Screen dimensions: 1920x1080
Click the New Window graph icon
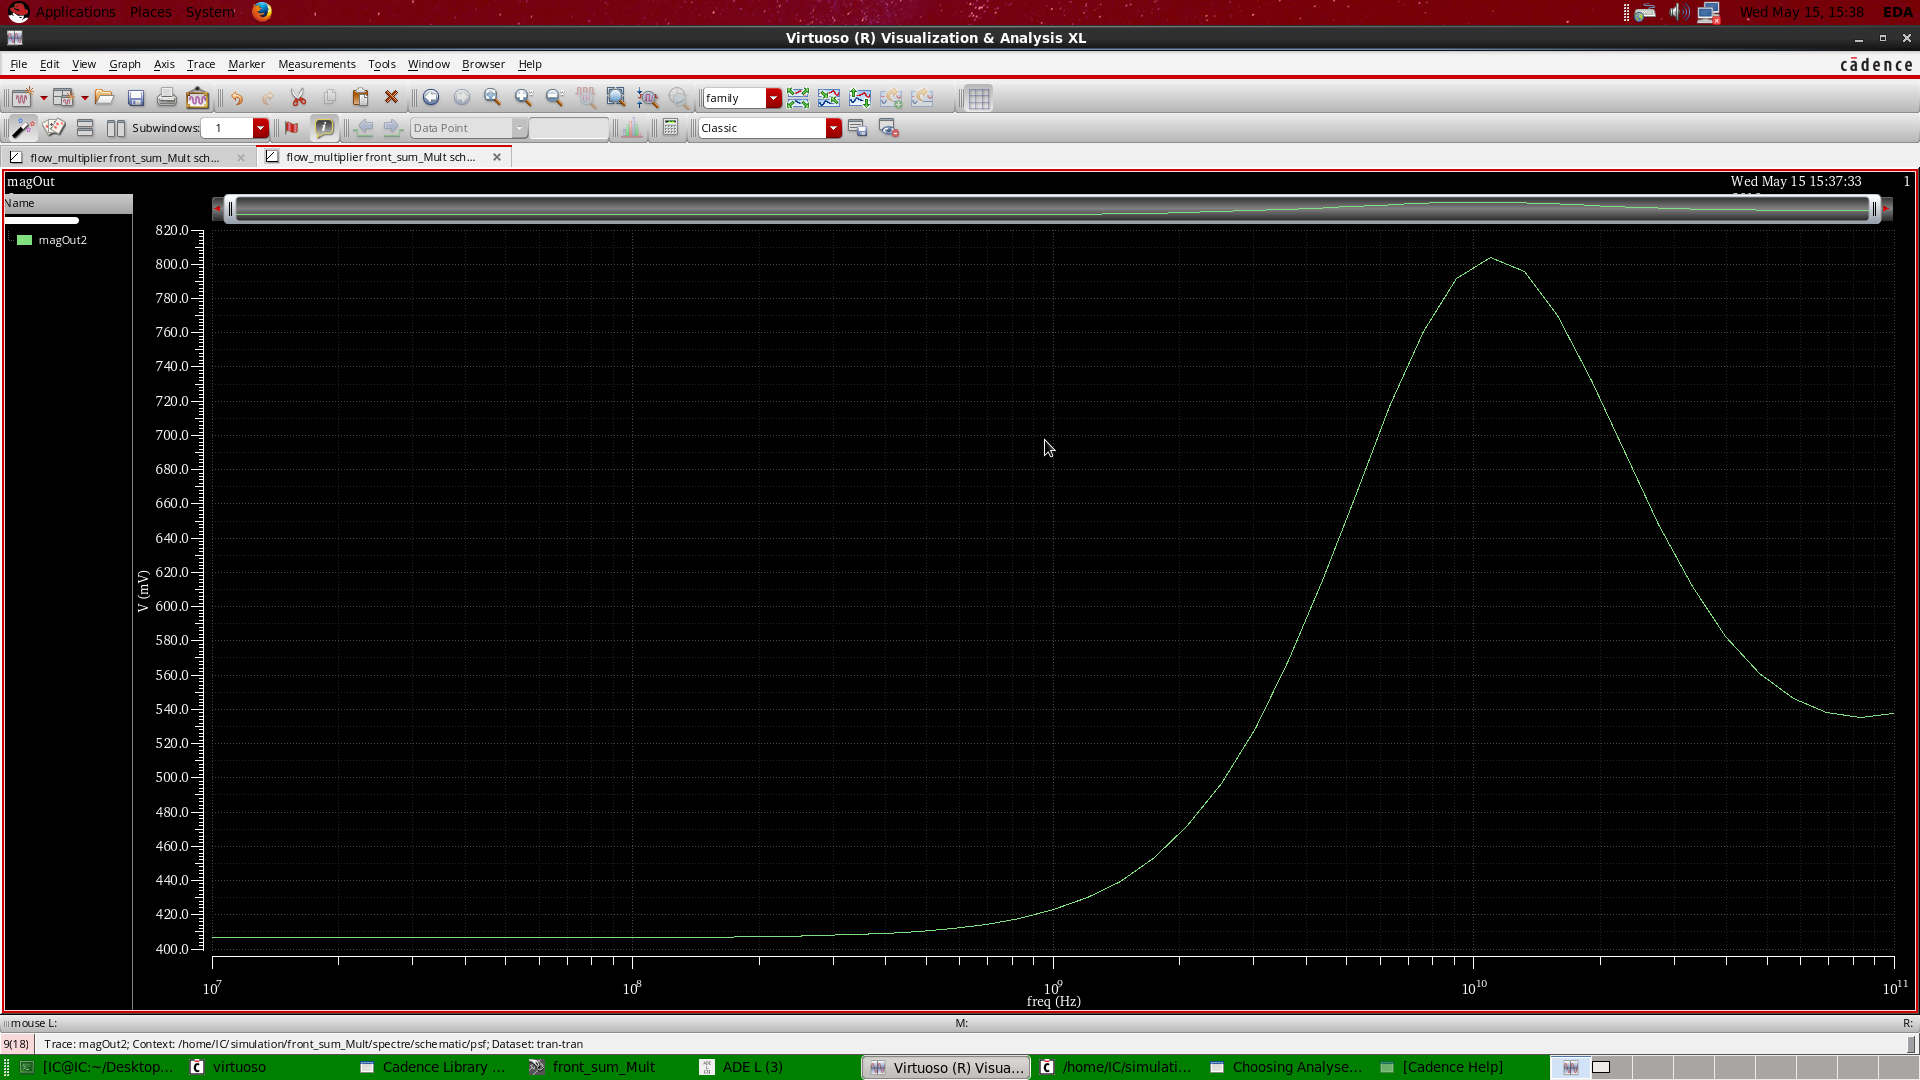(x=21, y=98)
